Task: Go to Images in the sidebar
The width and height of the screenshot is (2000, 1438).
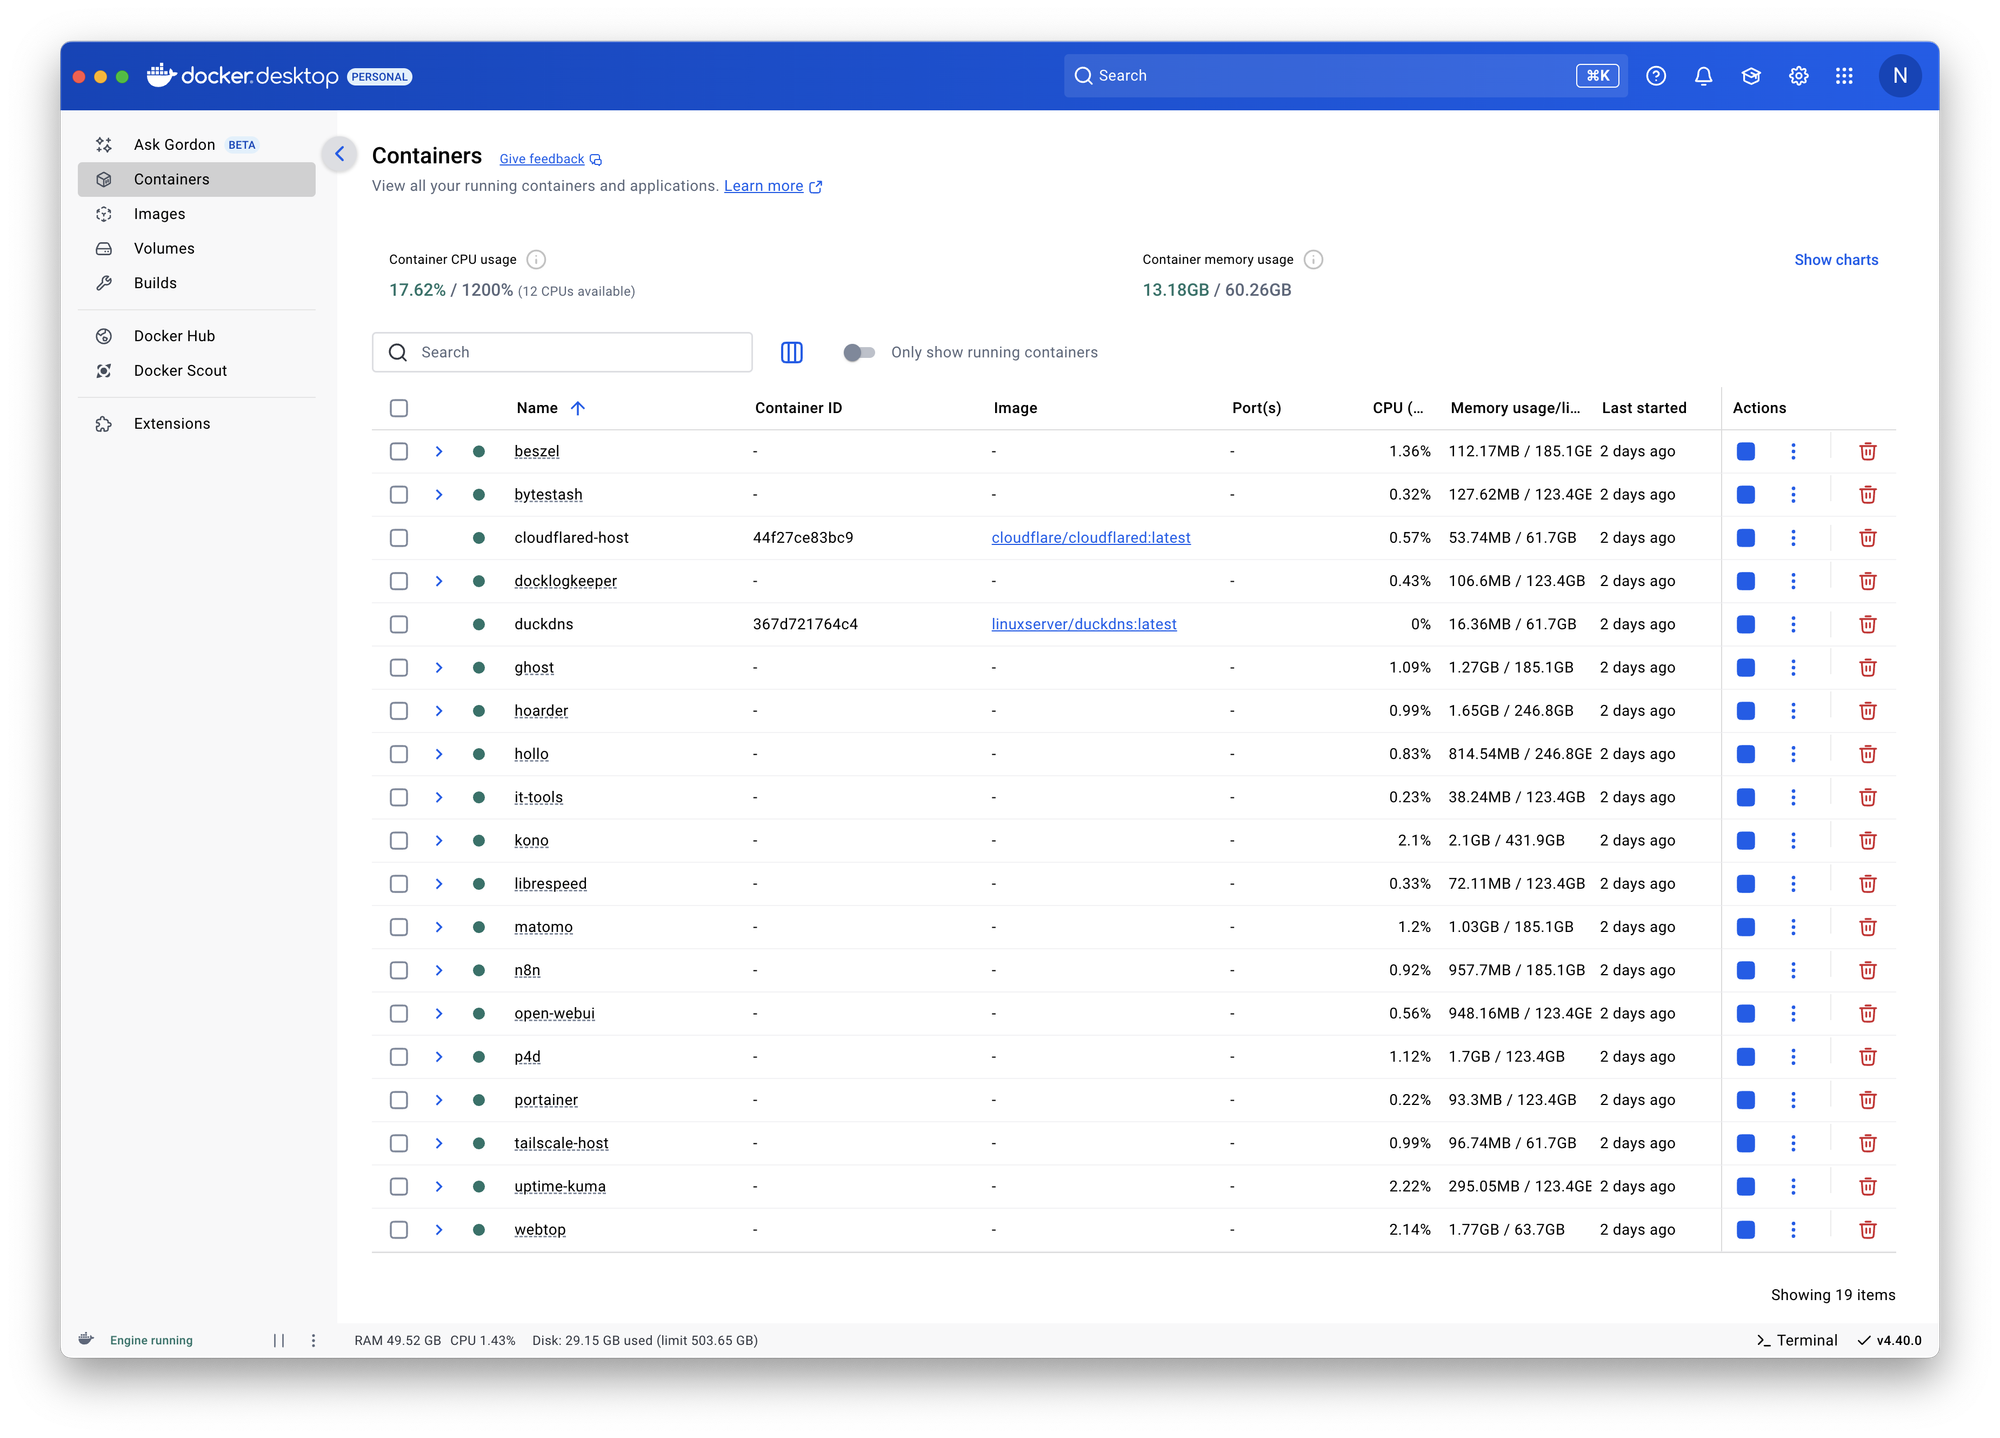Action: click(197, 214)
